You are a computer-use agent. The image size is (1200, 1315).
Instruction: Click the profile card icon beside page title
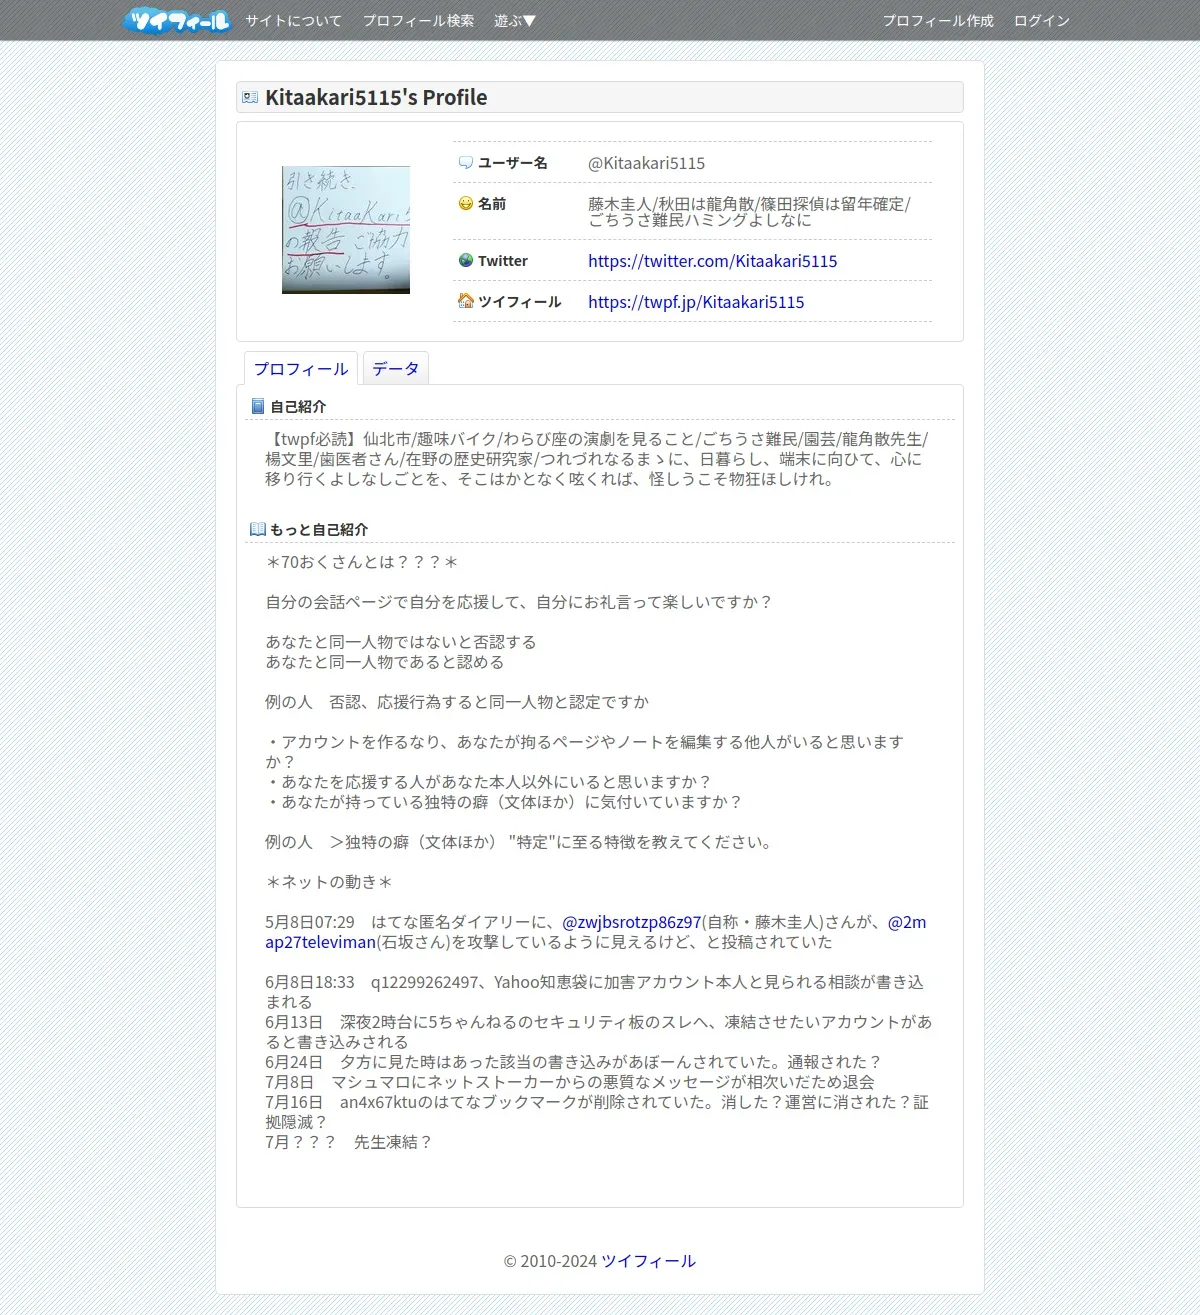250,98
